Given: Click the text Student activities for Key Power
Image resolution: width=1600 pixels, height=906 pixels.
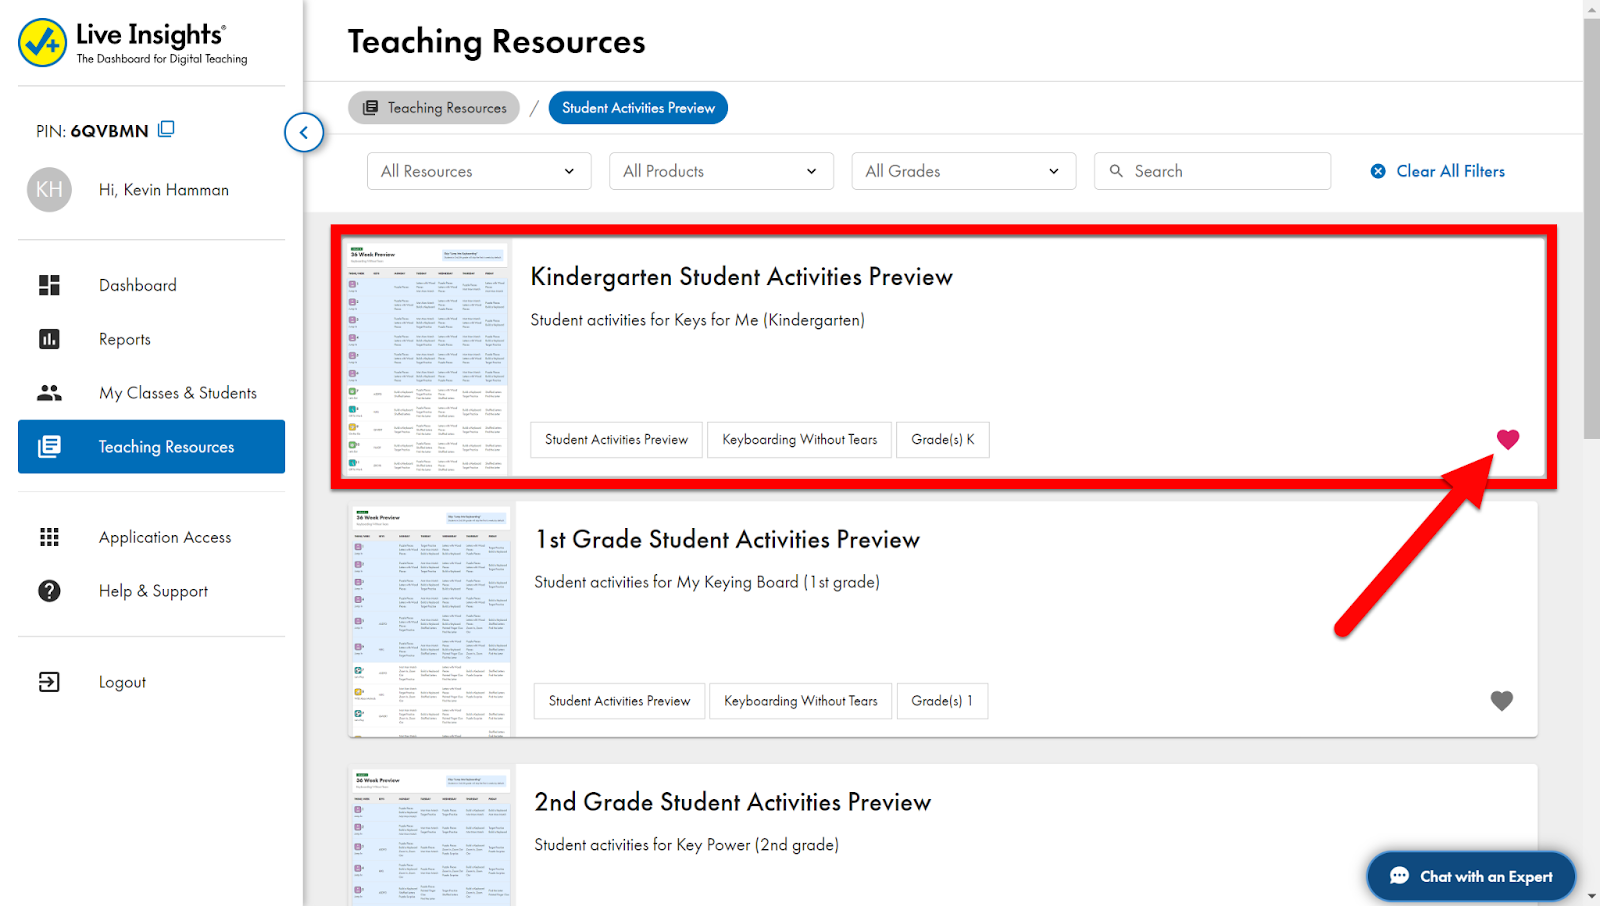Looking at the screenshot, I should 686,845.
